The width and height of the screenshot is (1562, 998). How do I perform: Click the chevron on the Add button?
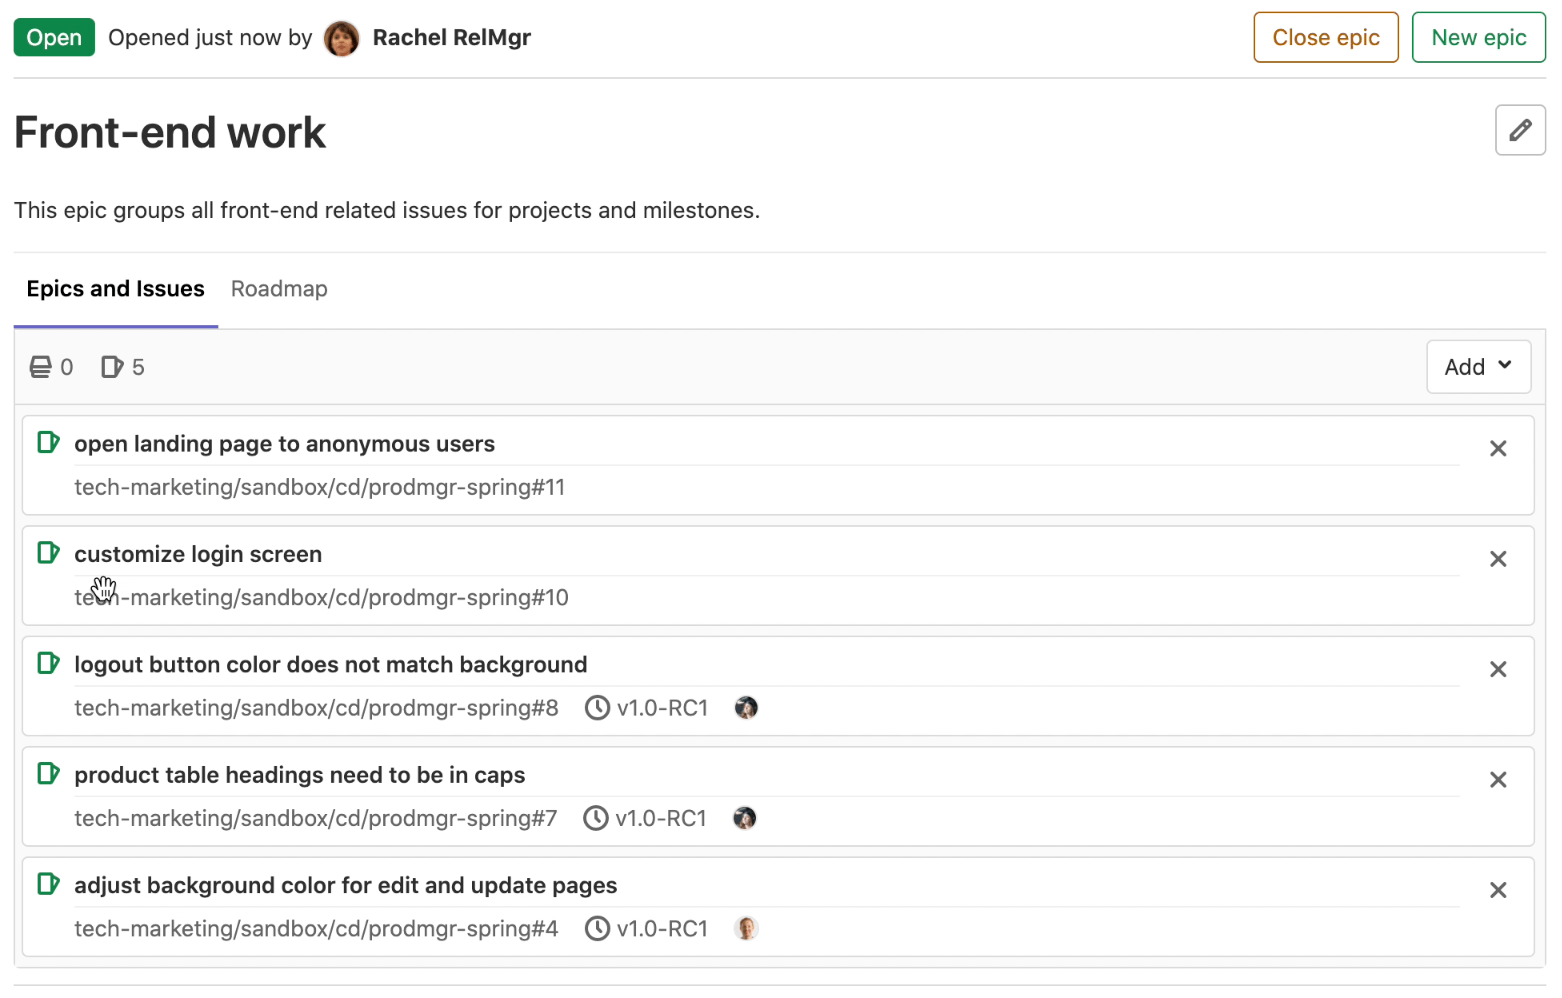tap(1505, 367)
